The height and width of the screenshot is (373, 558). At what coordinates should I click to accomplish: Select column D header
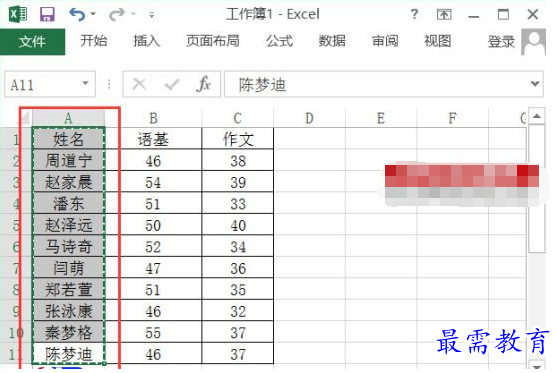(x=309, y=118)
